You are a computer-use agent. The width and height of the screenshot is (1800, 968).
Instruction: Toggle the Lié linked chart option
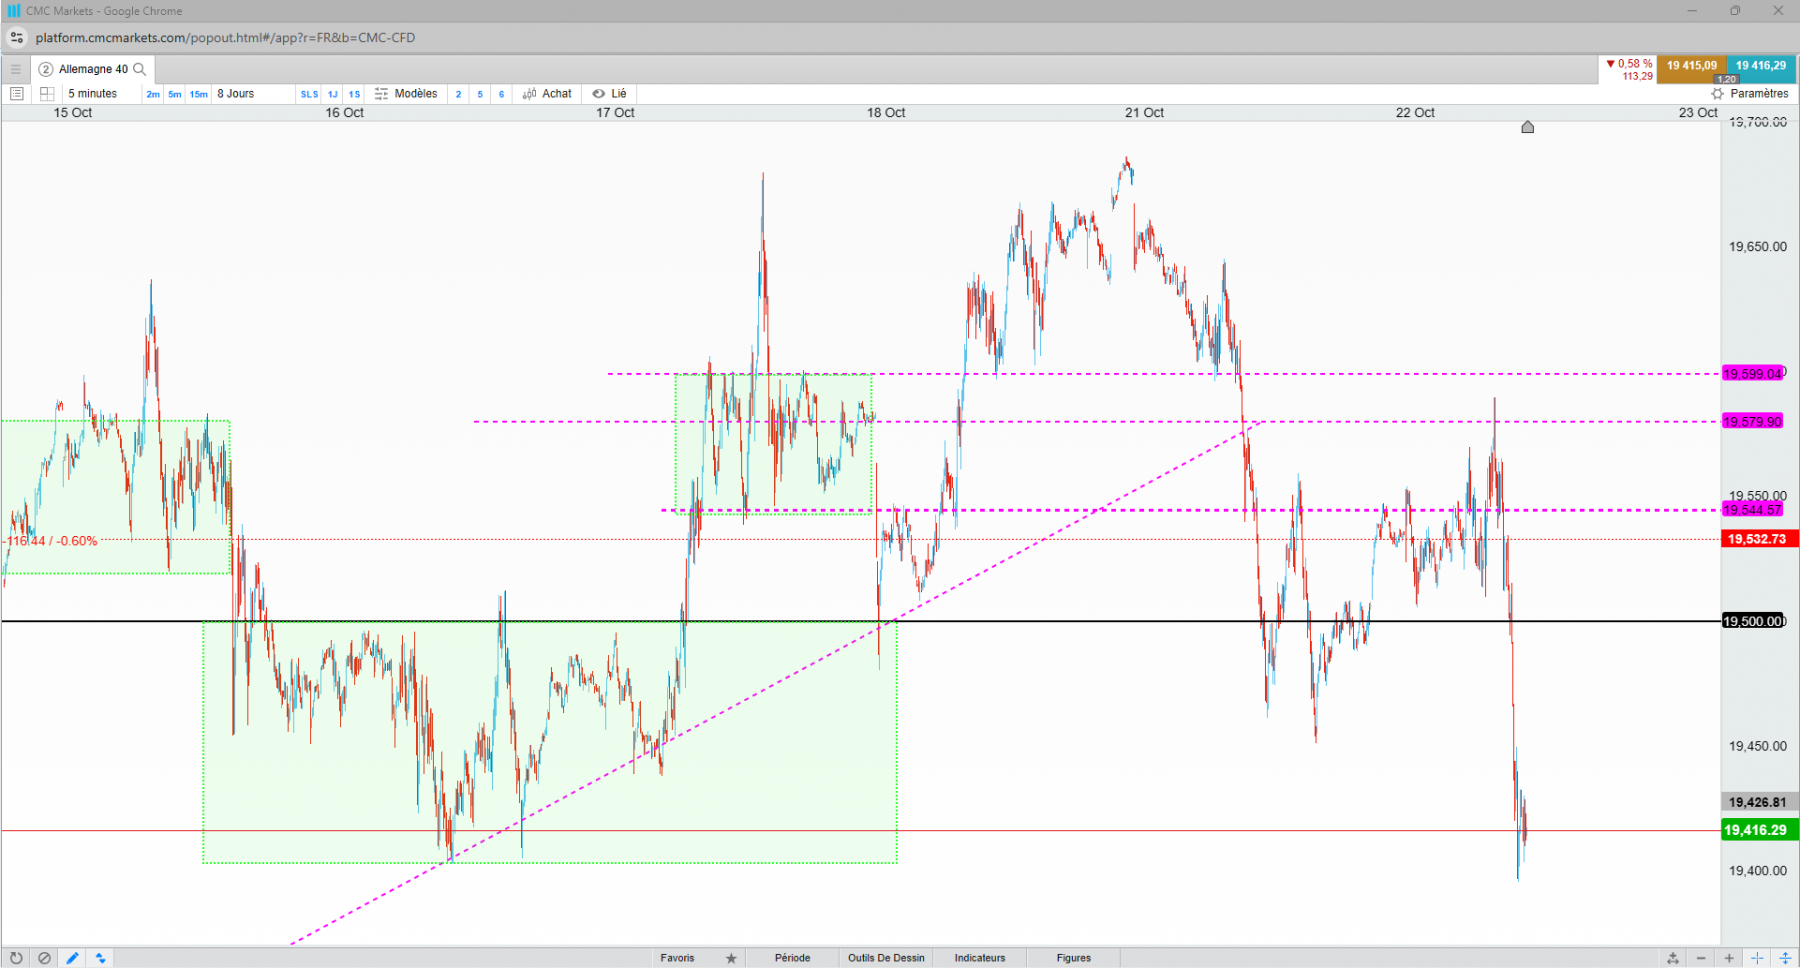tap(609, 94)
